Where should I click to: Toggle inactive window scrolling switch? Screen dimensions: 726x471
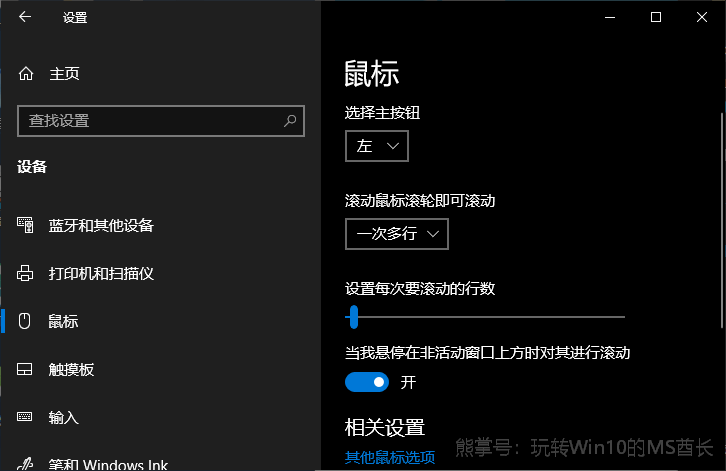click(367, 382)
